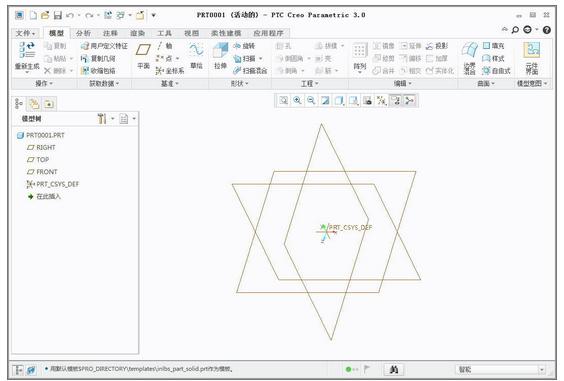Viewport: 564px width, 381px height.
Task: Click the Repaint icon in graphics toolbar
Action: 325,101
